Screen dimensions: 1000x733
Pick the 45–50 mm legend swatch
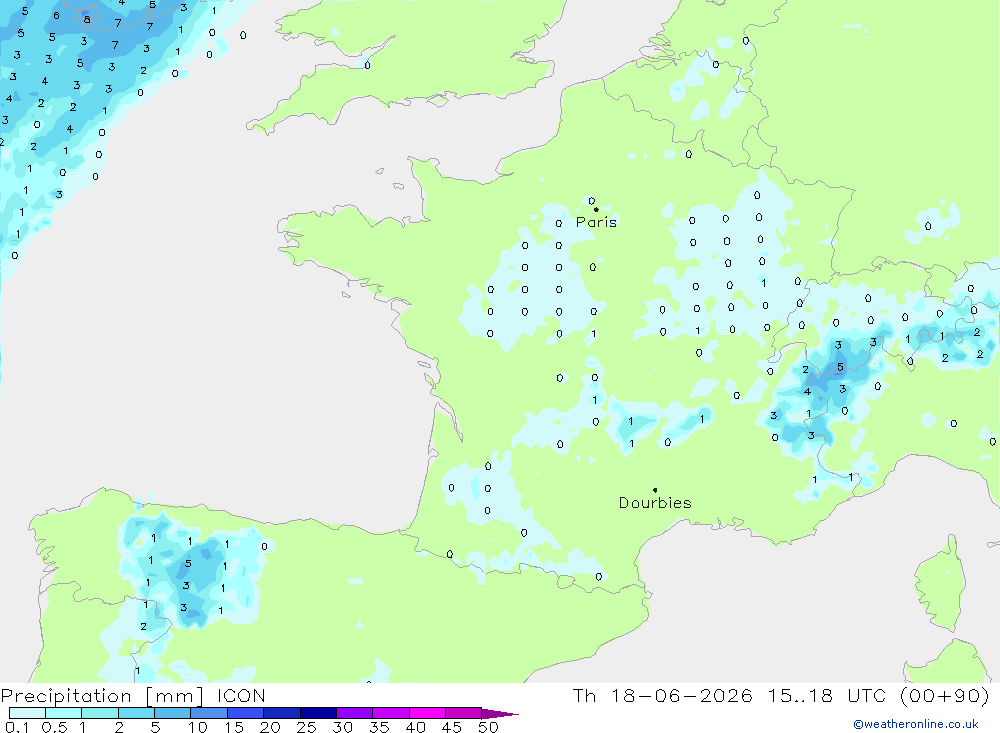(464, 713)
